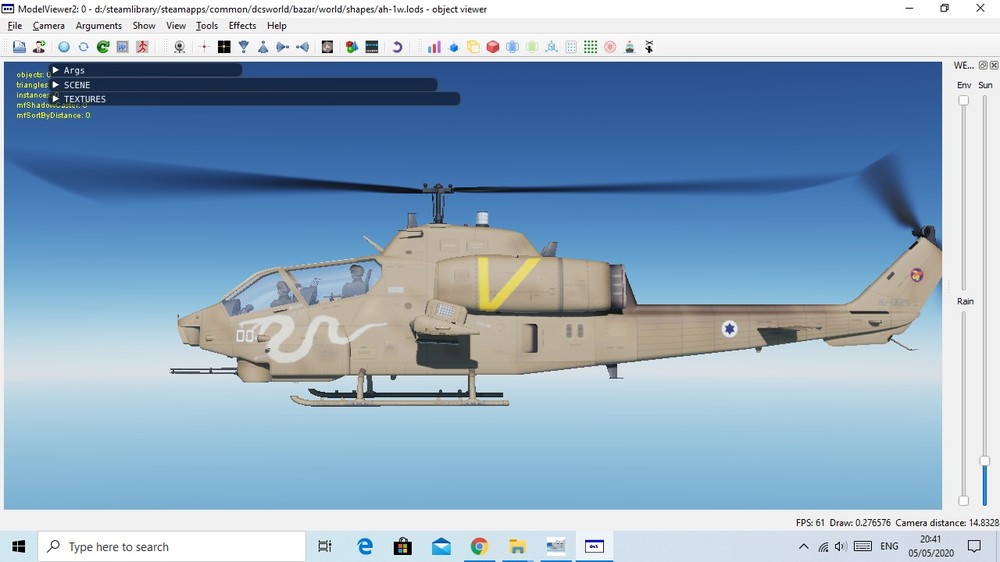Open the Arguments menu
This screenshot has height=562, width=1000.
[x=98, y=26]
